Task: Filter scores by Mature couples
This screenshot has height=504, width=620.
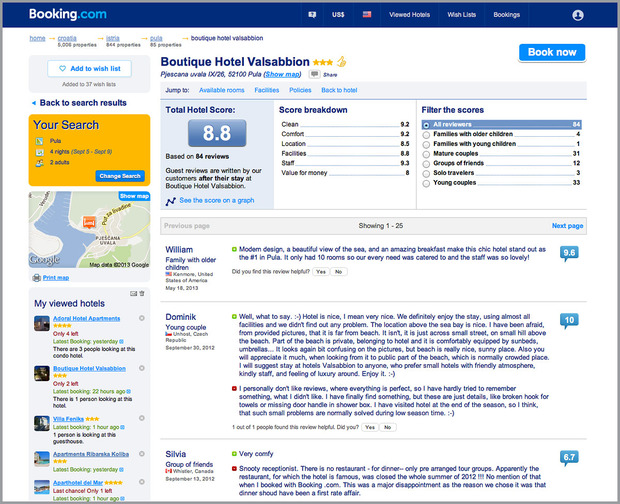Action: coord(501,154)
